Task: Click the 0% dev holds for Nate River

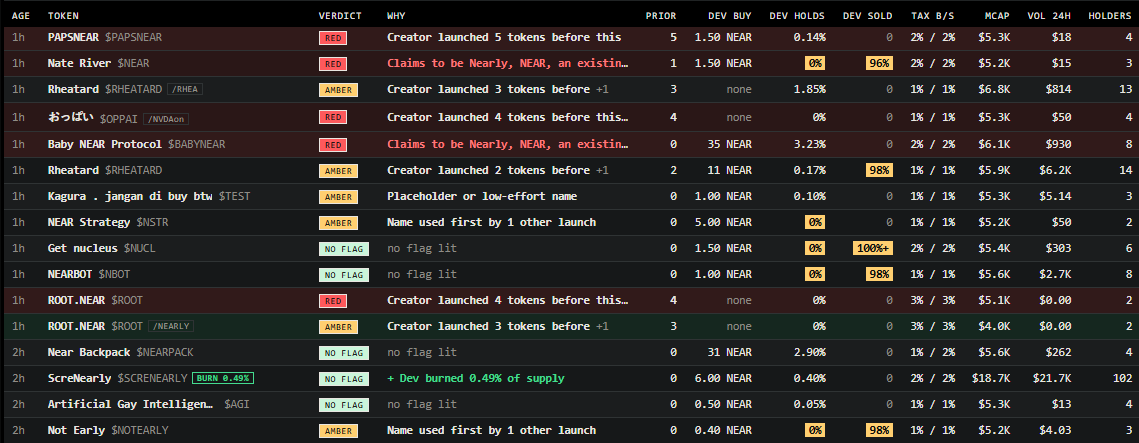Action: click(x=815, y=63)
